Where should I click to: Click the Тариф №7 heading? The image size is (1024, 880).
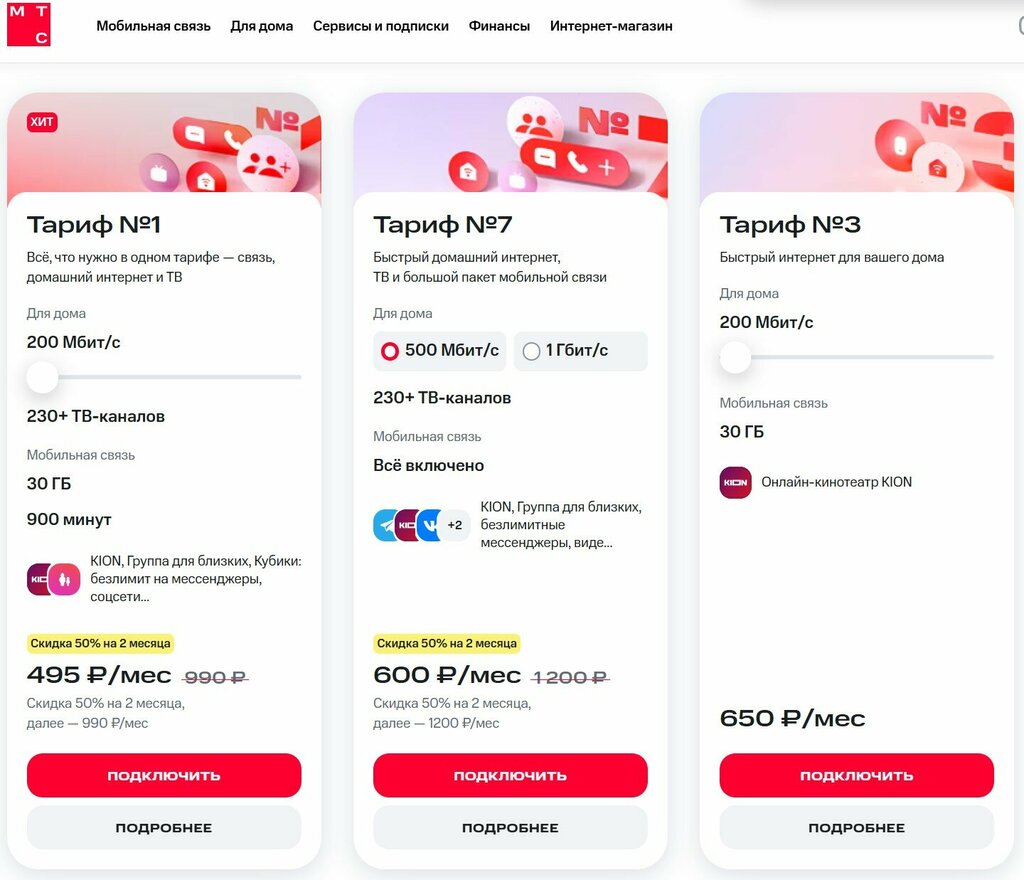click(443, 224)
